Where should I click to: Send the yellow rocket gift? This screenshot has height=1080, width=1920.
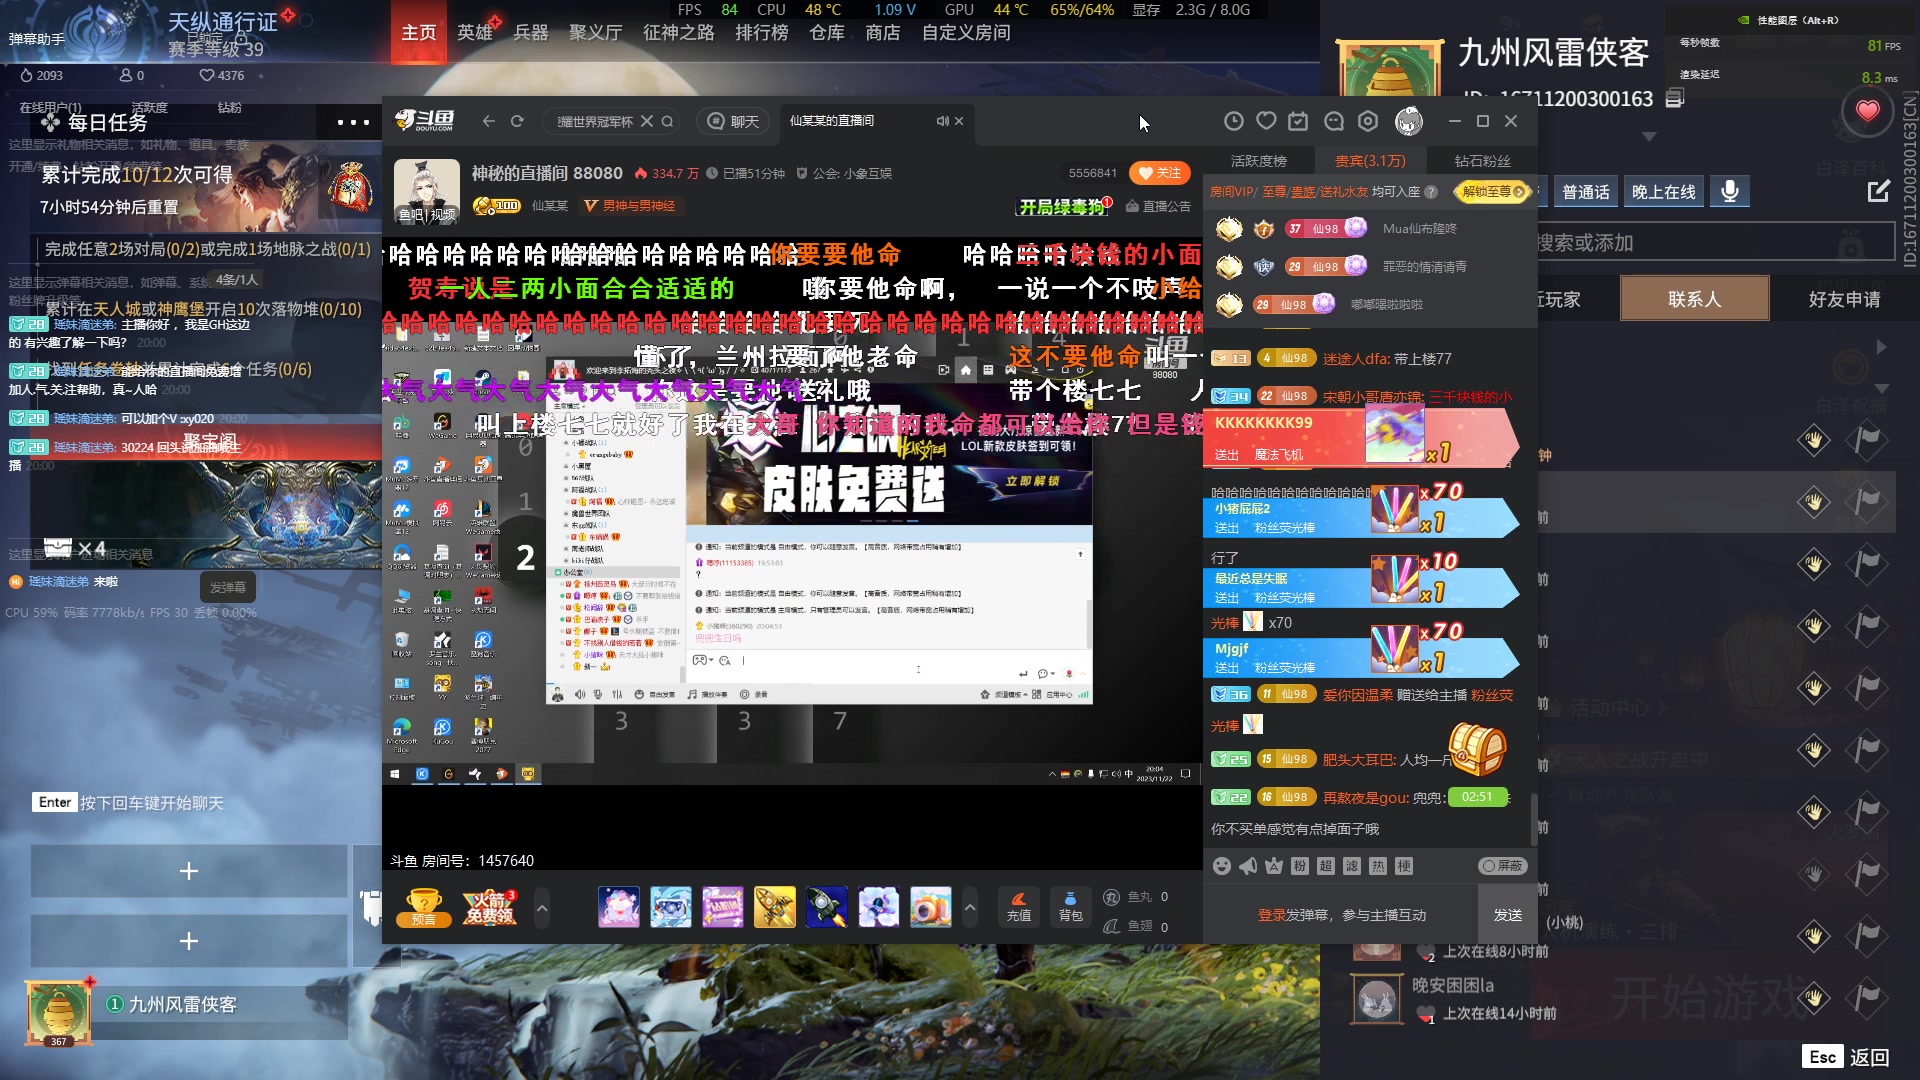[x=775, y=907]
